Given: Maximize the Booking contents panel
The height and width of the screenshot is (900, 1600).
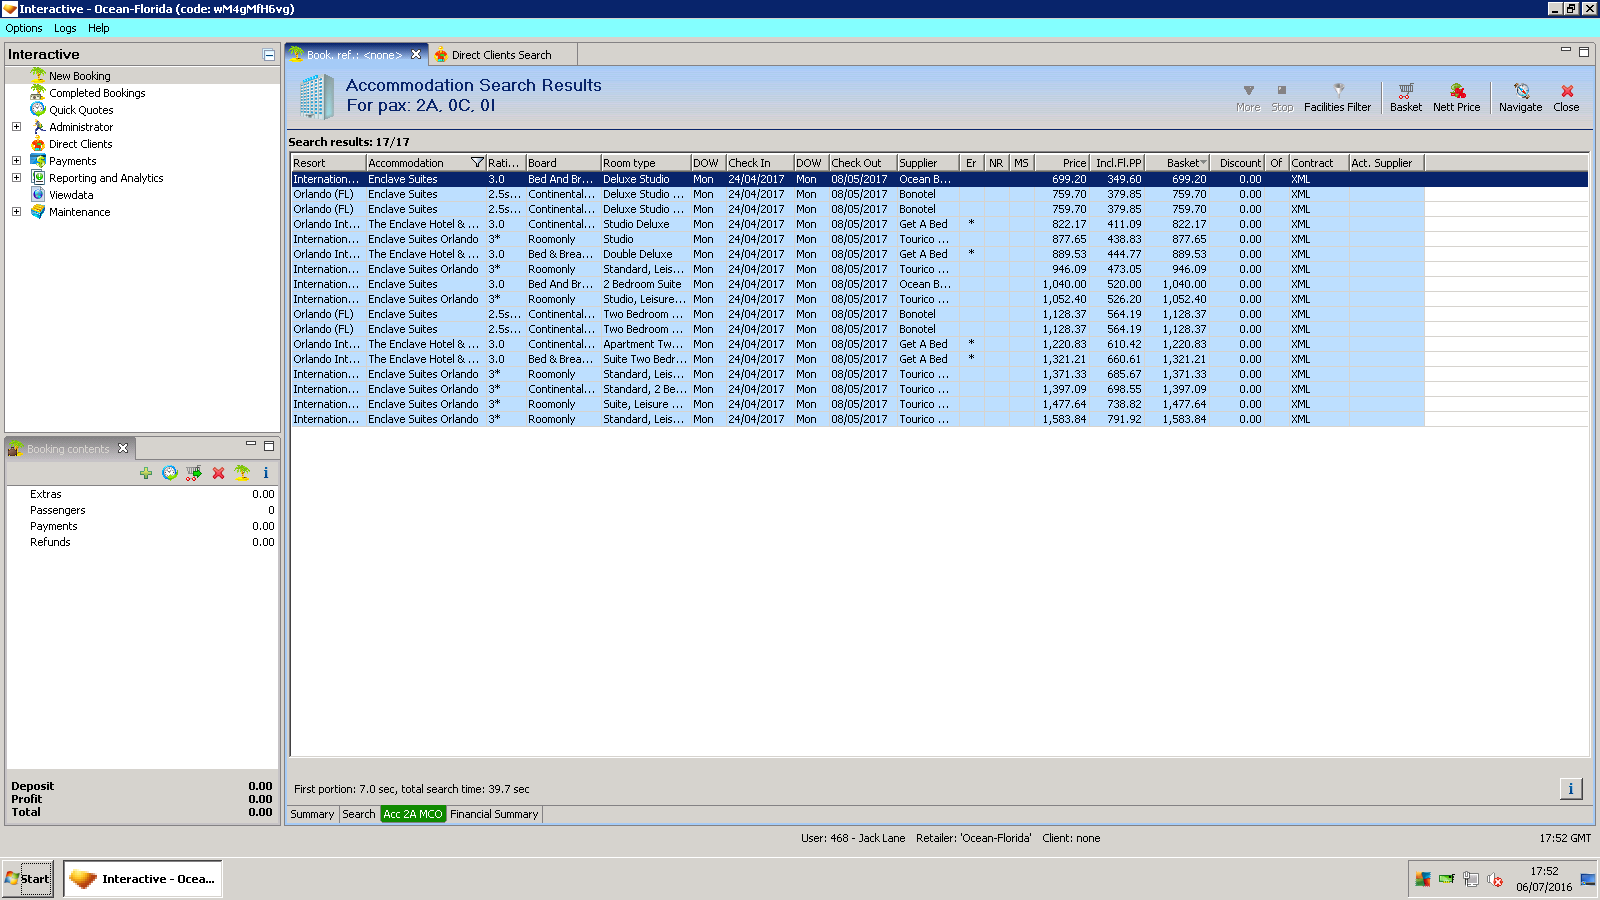Looking at the screenshot, I should 269,446.
